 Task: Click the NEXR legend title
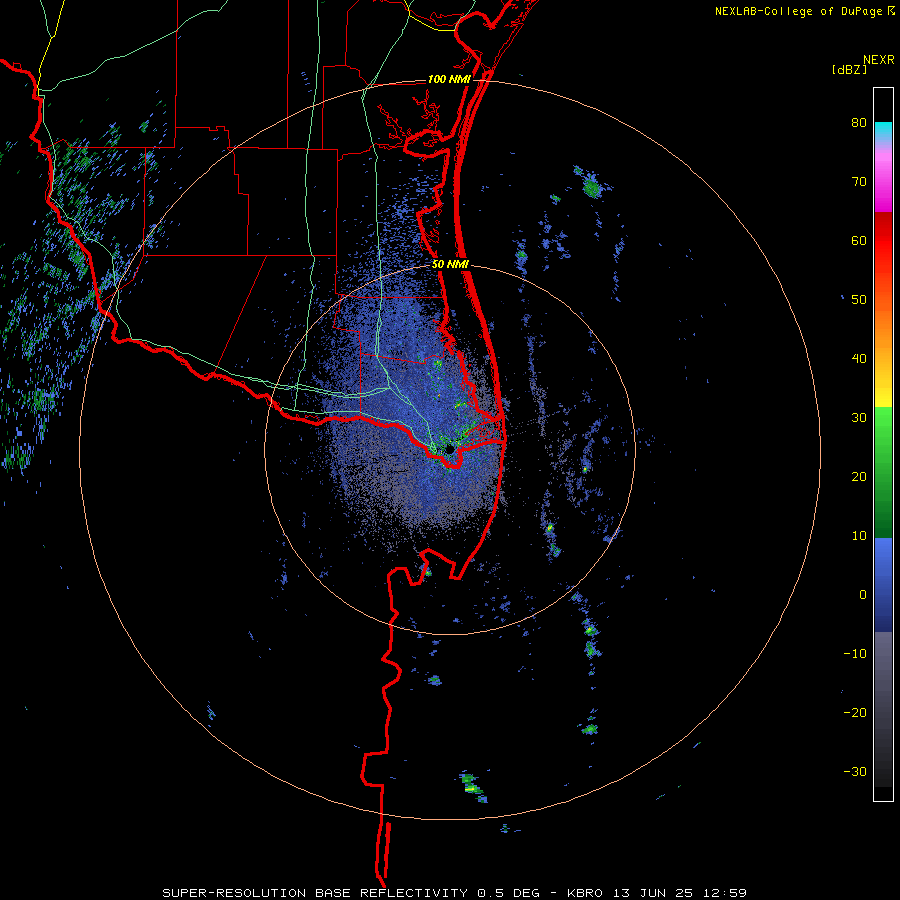point(878,60)
